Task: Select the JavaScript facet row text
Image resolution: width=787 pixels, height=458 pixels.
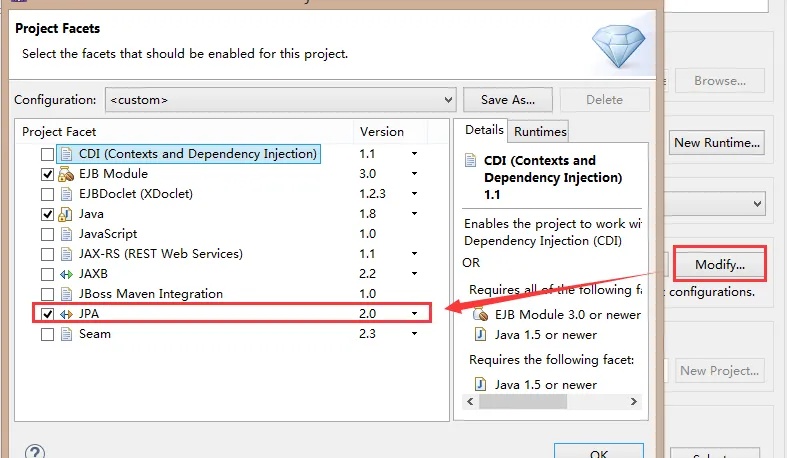Action: [108, 234]
